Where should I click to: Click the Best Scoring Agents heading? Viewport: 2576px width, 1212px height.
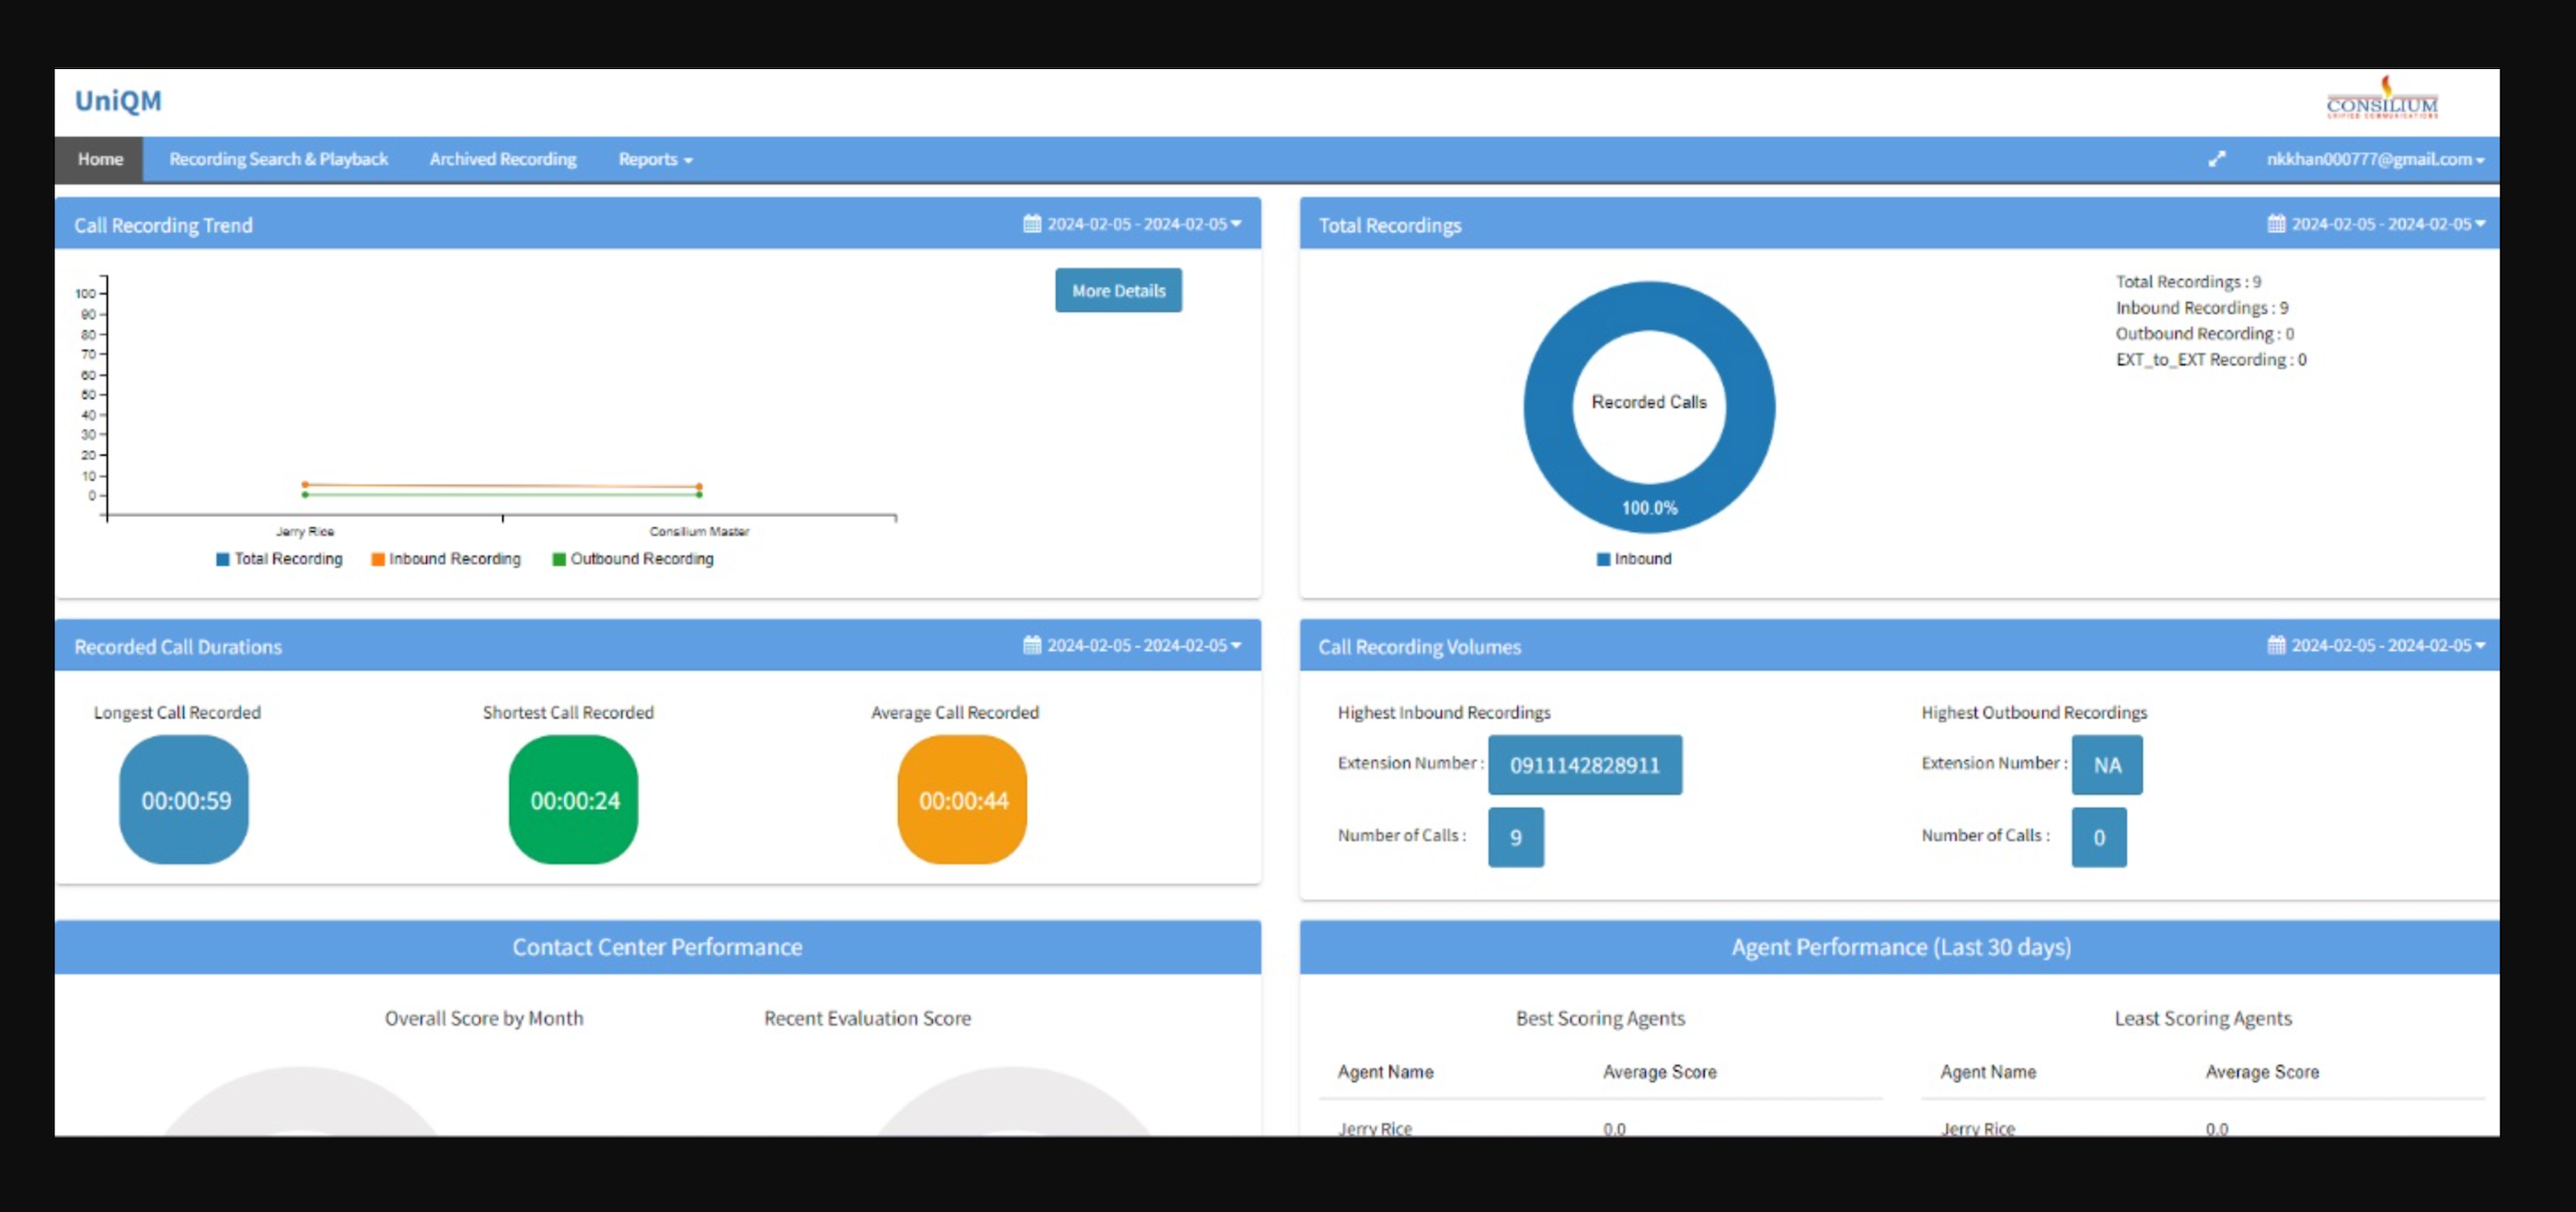tap(1600, 1018)
